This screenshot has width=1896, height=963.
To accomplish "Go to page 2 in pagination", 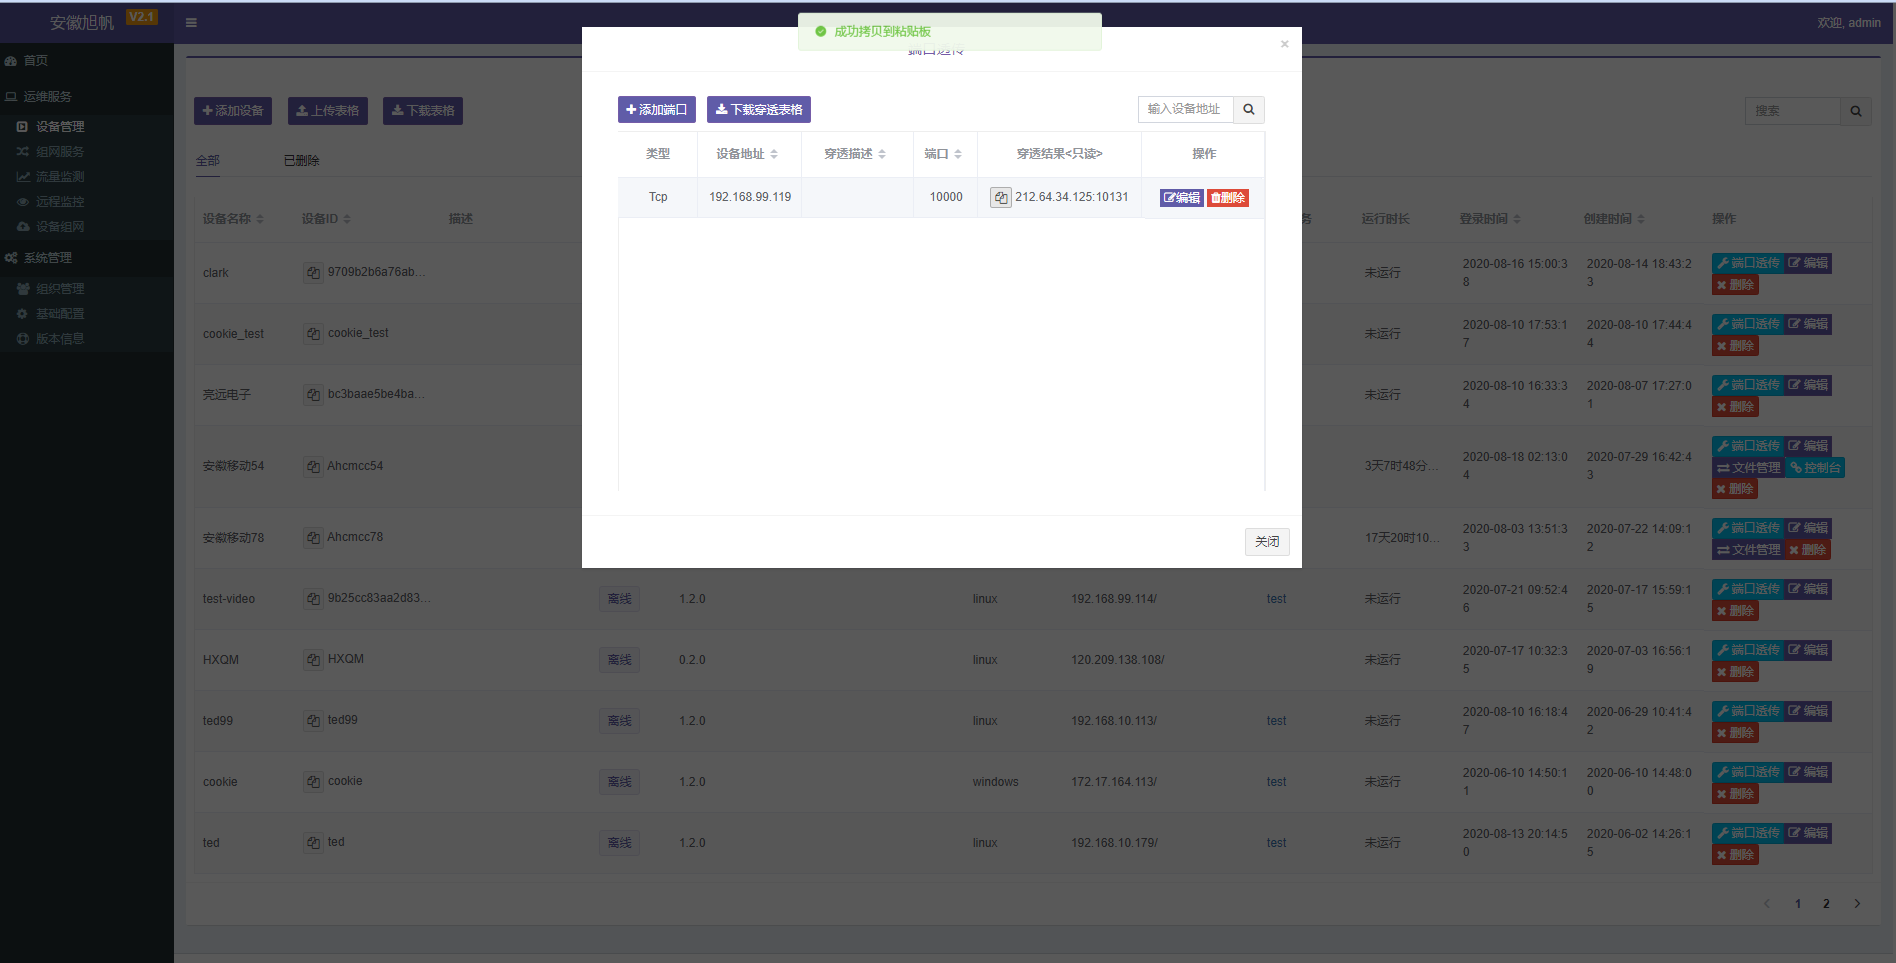I will tap(1826, 904).
